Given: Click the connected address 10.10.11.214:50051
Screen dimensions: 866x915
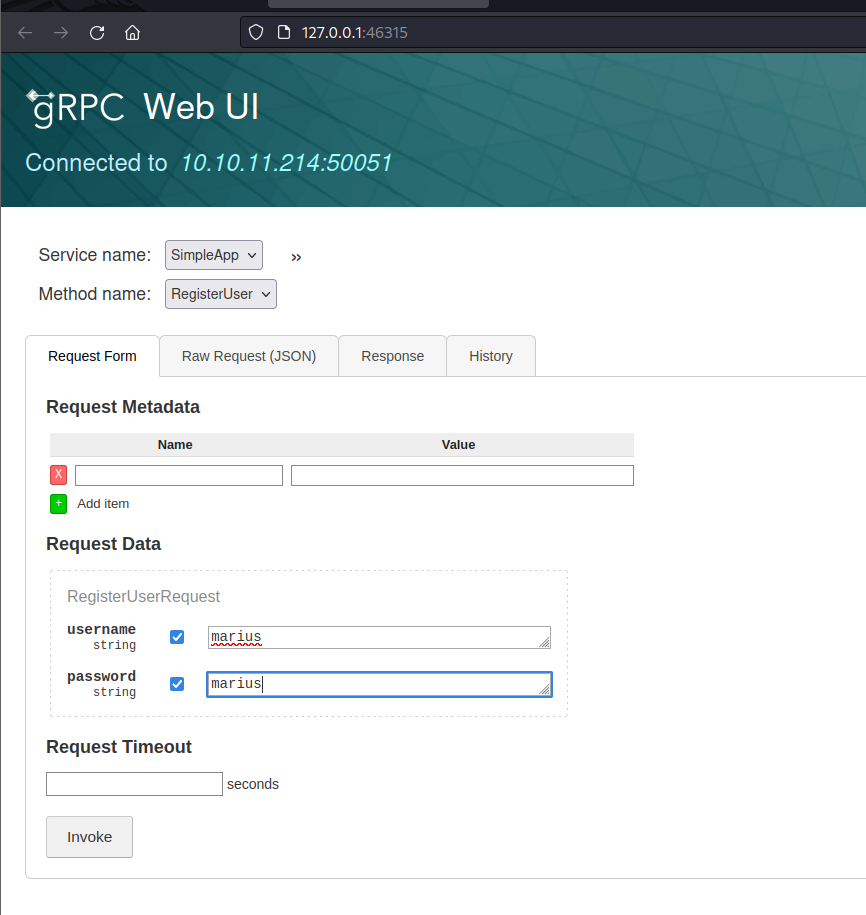Looking at the screenshot, I should 286,163.
